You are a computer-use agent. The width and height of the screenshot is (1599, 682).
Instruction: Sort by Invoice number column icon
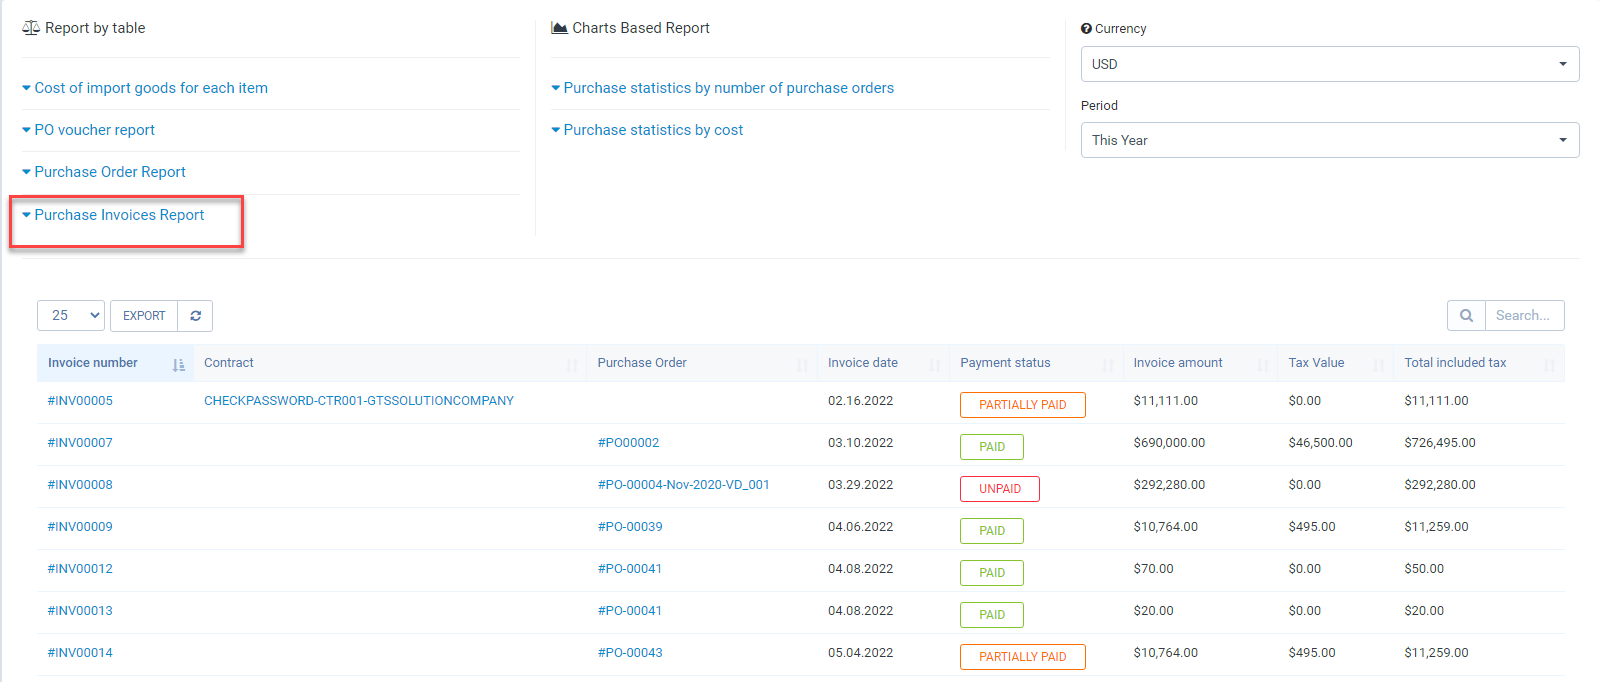tap(178, 365)
